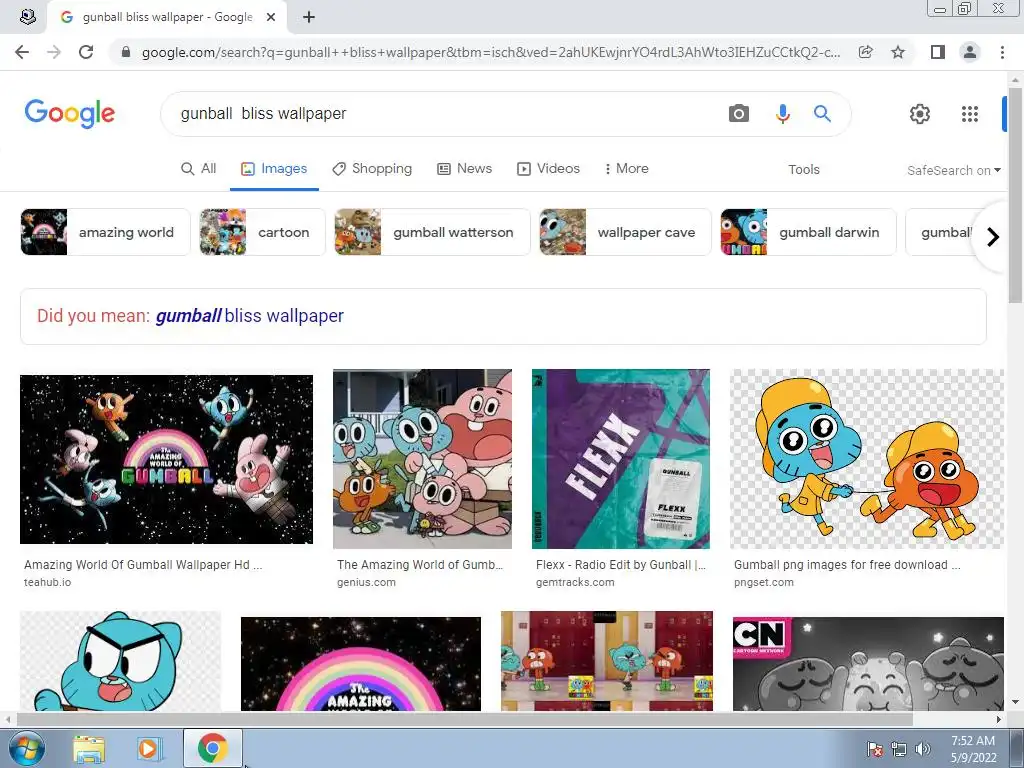Expand the More search categories menu

point(626,168)
